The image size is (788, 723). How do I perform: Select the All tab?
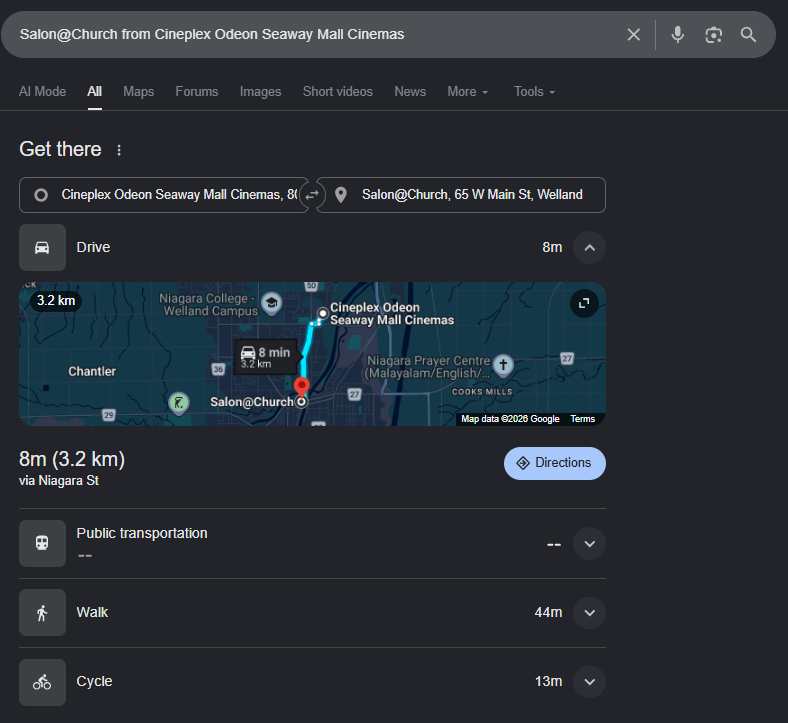click(94, 91)
